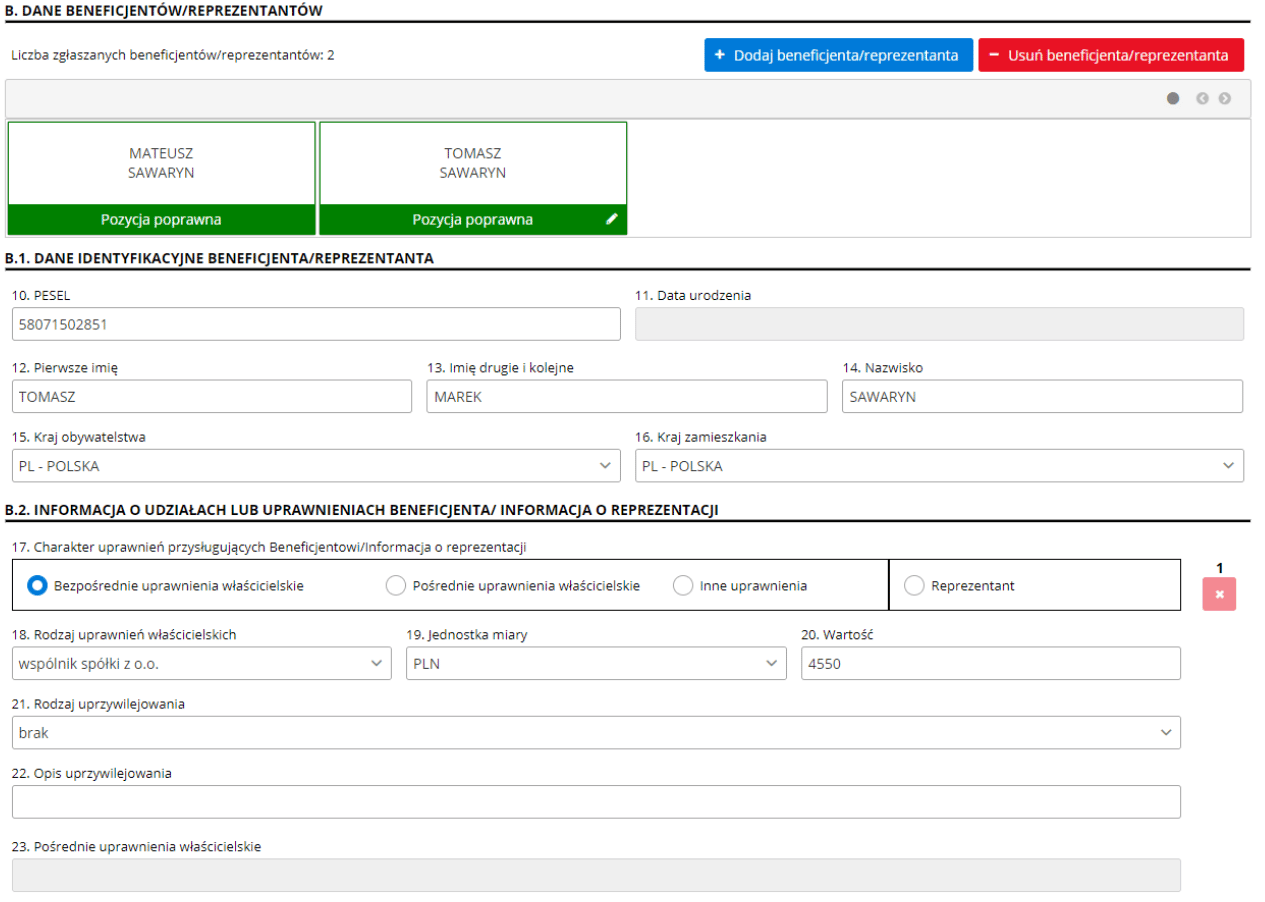Select the Pośrednie uprawnienia właścicielskie option
Screen dimensions: 1265x902
click(x=396, y=585)
